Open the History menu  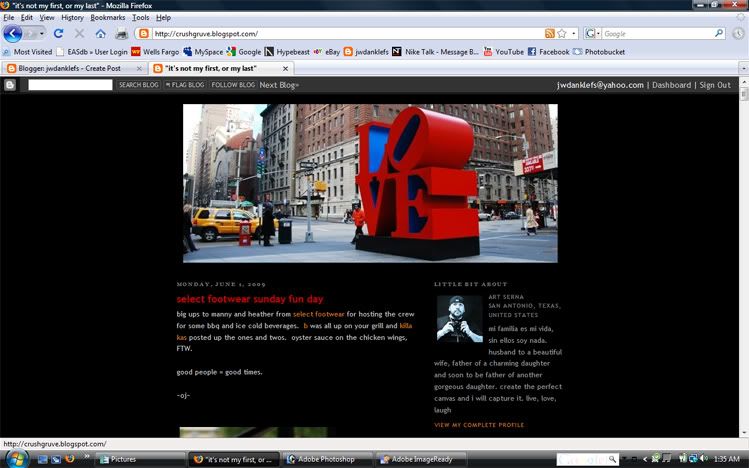pos(72,17)
